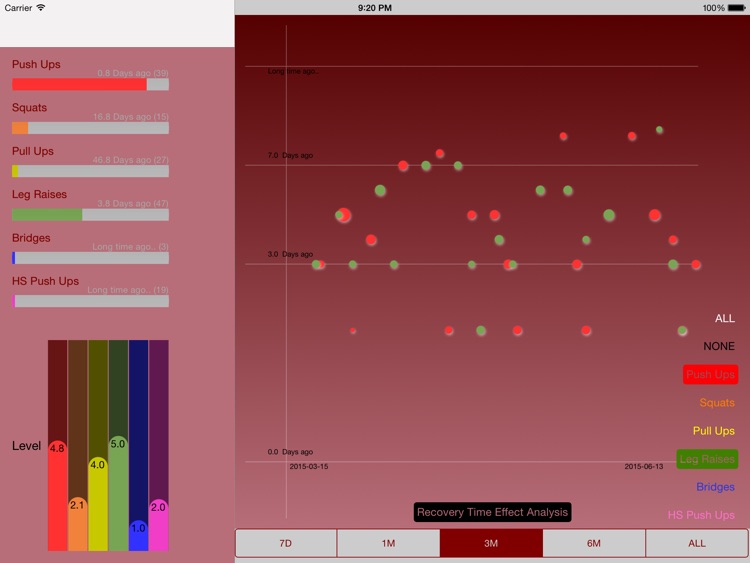
Task: Tap the Wi-Fi icon in status bar
Action: (x=41, y=8)
